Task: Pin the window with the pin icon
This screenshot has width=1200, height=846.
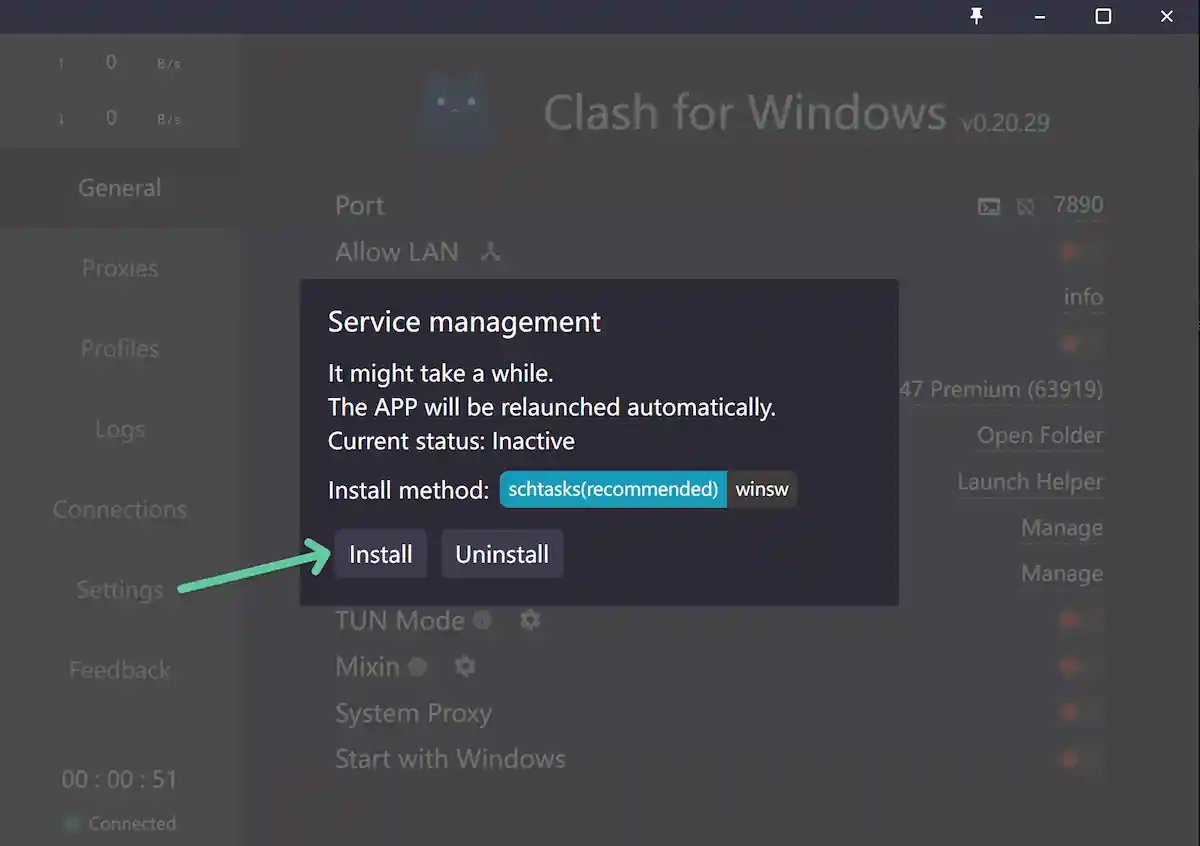Action: 976,16
